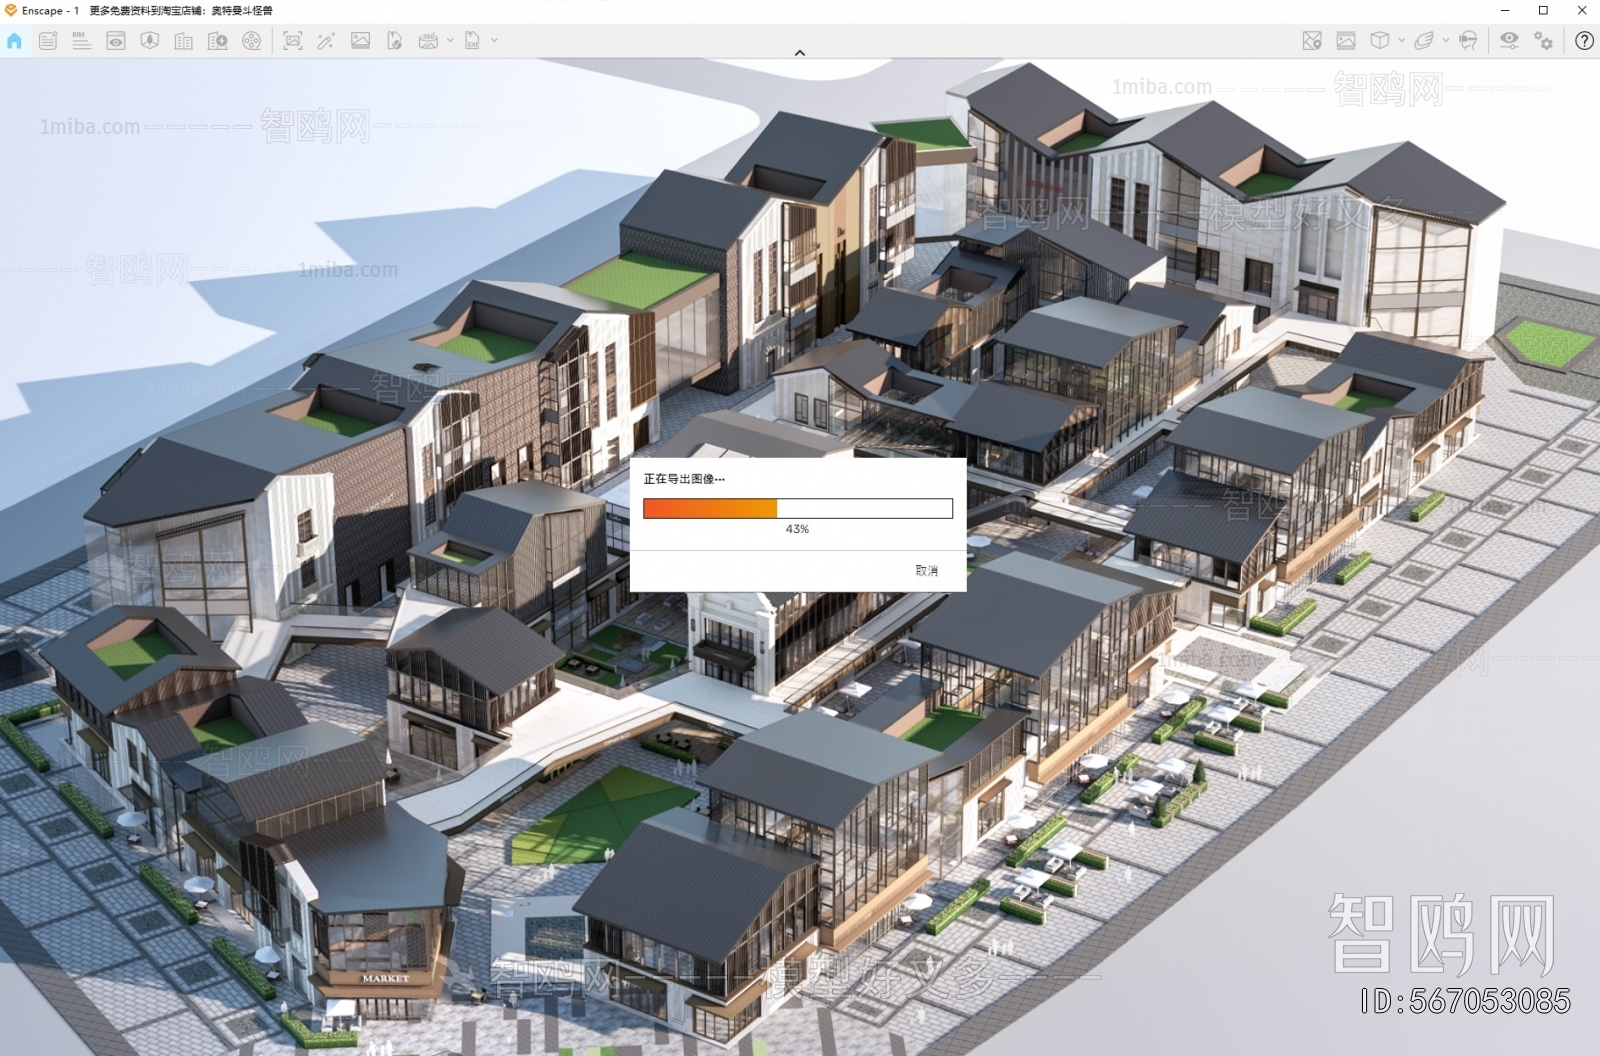
Task: Take a screenshot with the capture icon
Action: tap(292, 42)
